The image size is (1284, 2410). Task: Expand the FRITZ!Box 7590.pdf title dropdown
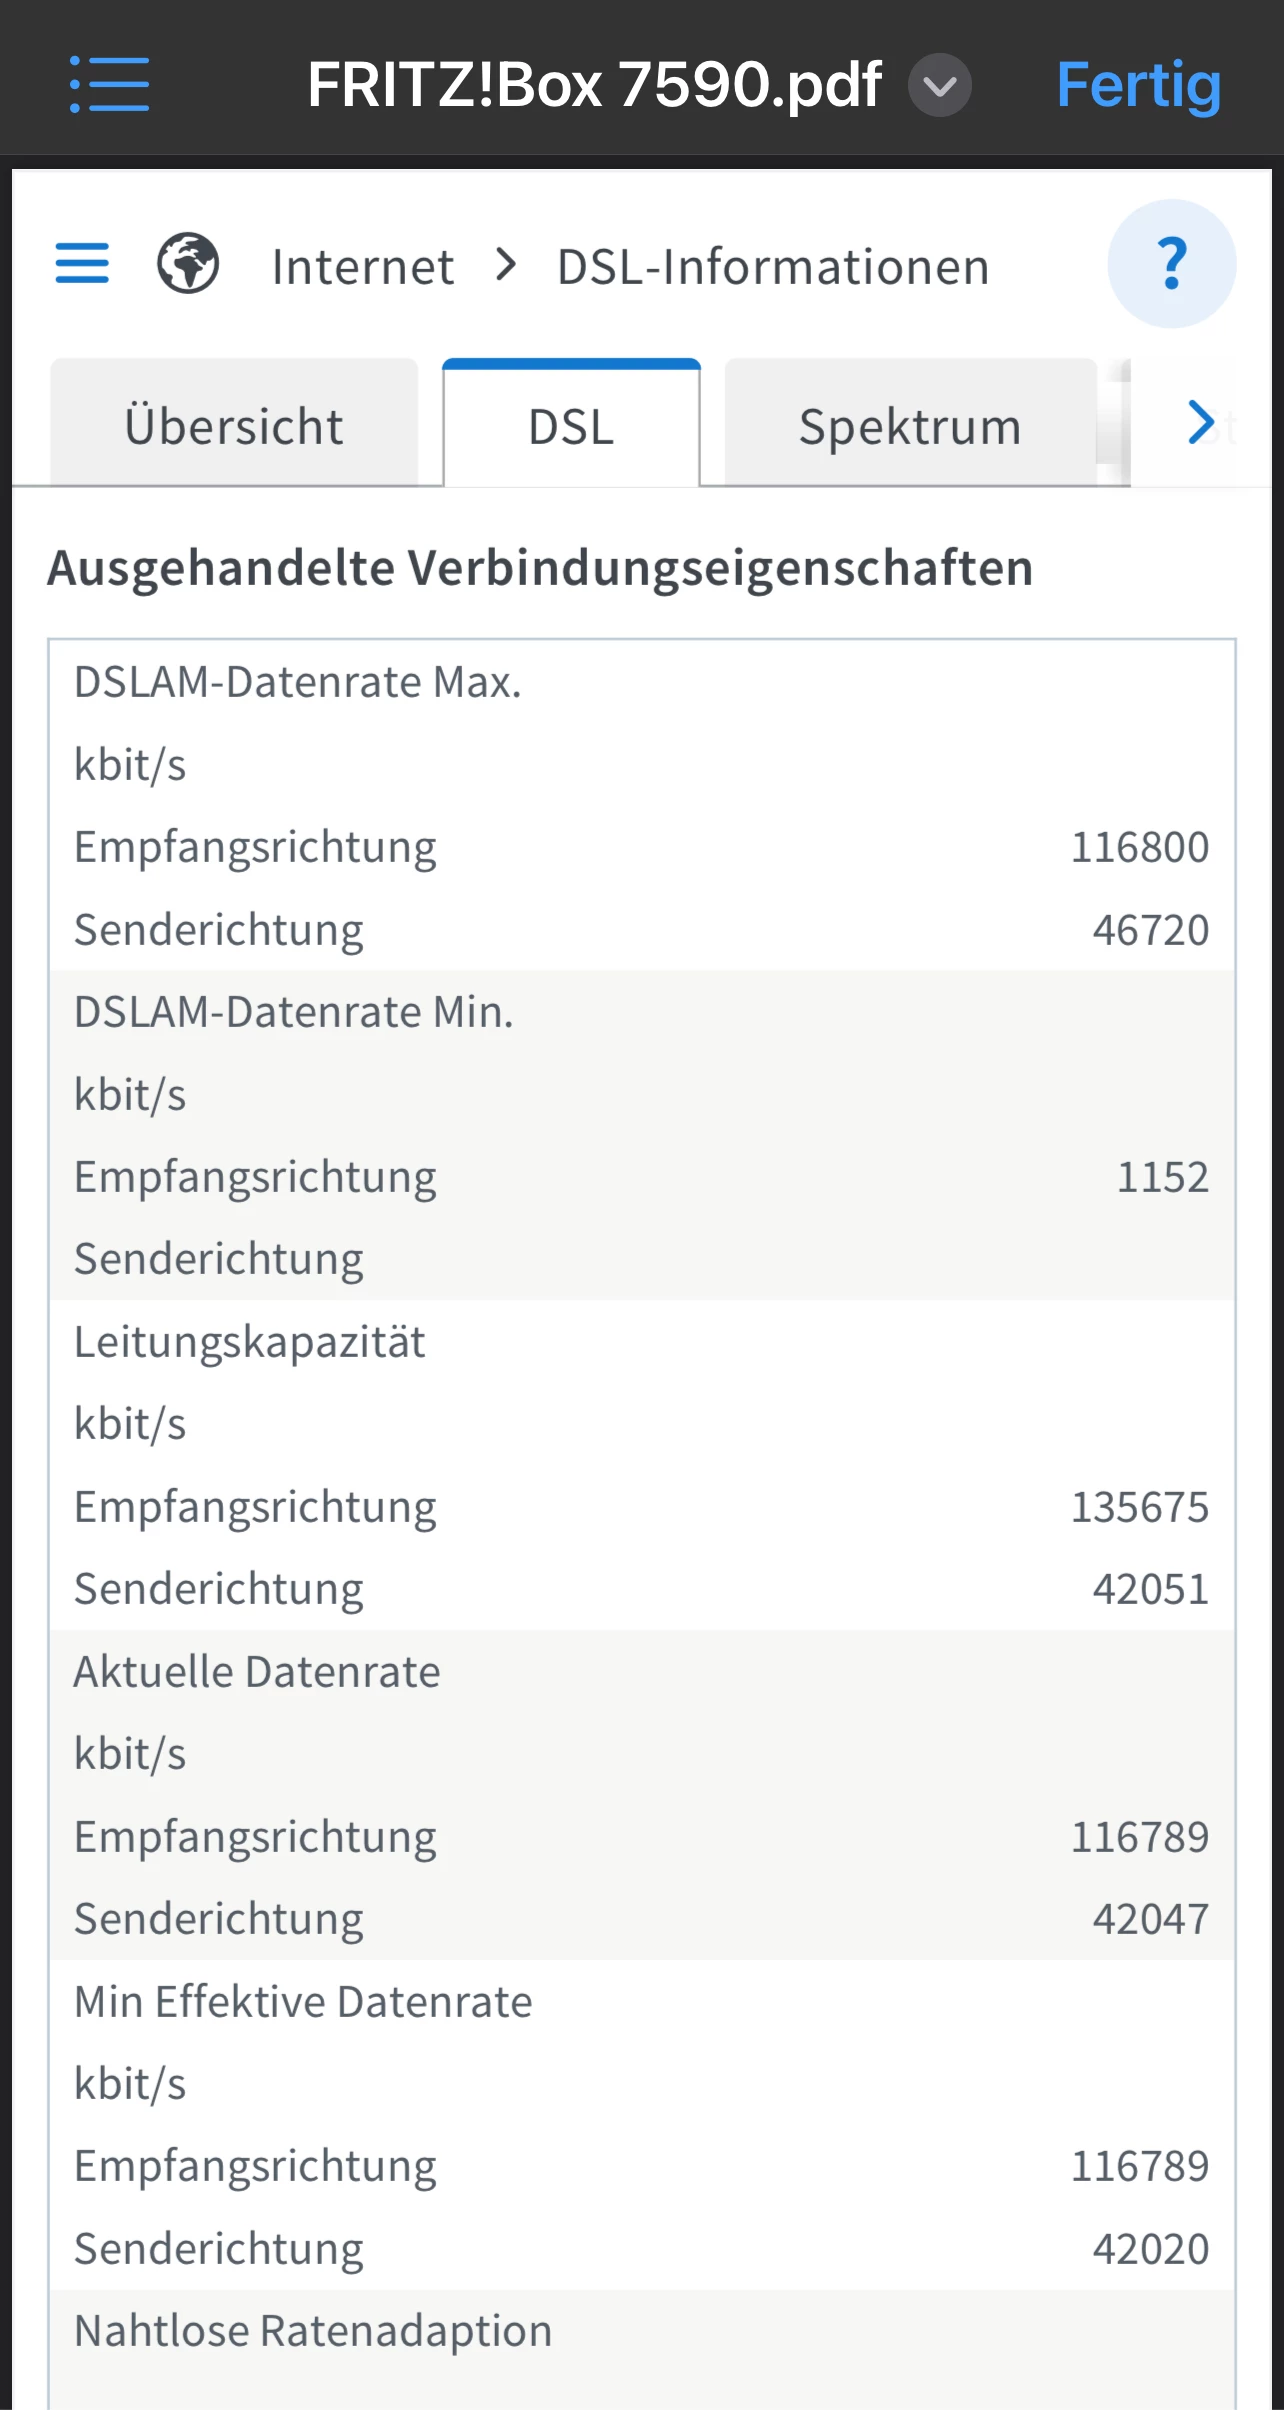tap(939, 86)
